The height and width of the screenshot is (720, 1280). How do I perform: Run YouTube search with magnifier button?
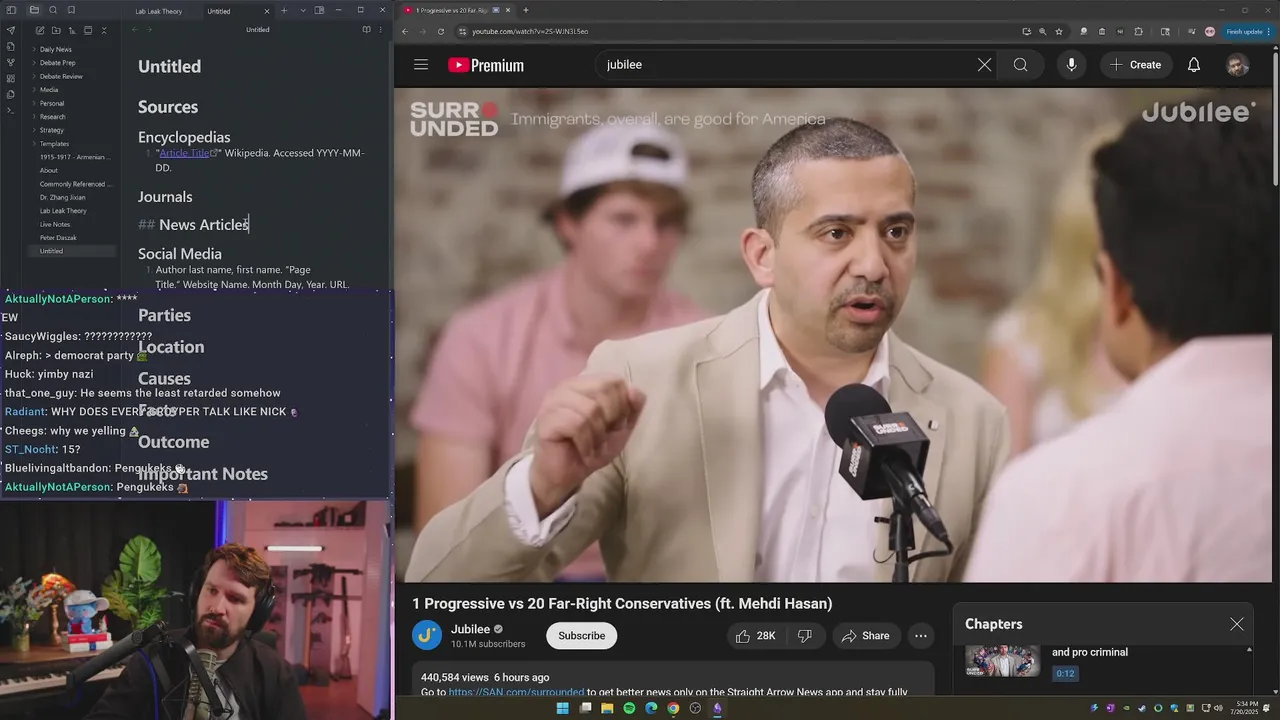pos(1020,65)
